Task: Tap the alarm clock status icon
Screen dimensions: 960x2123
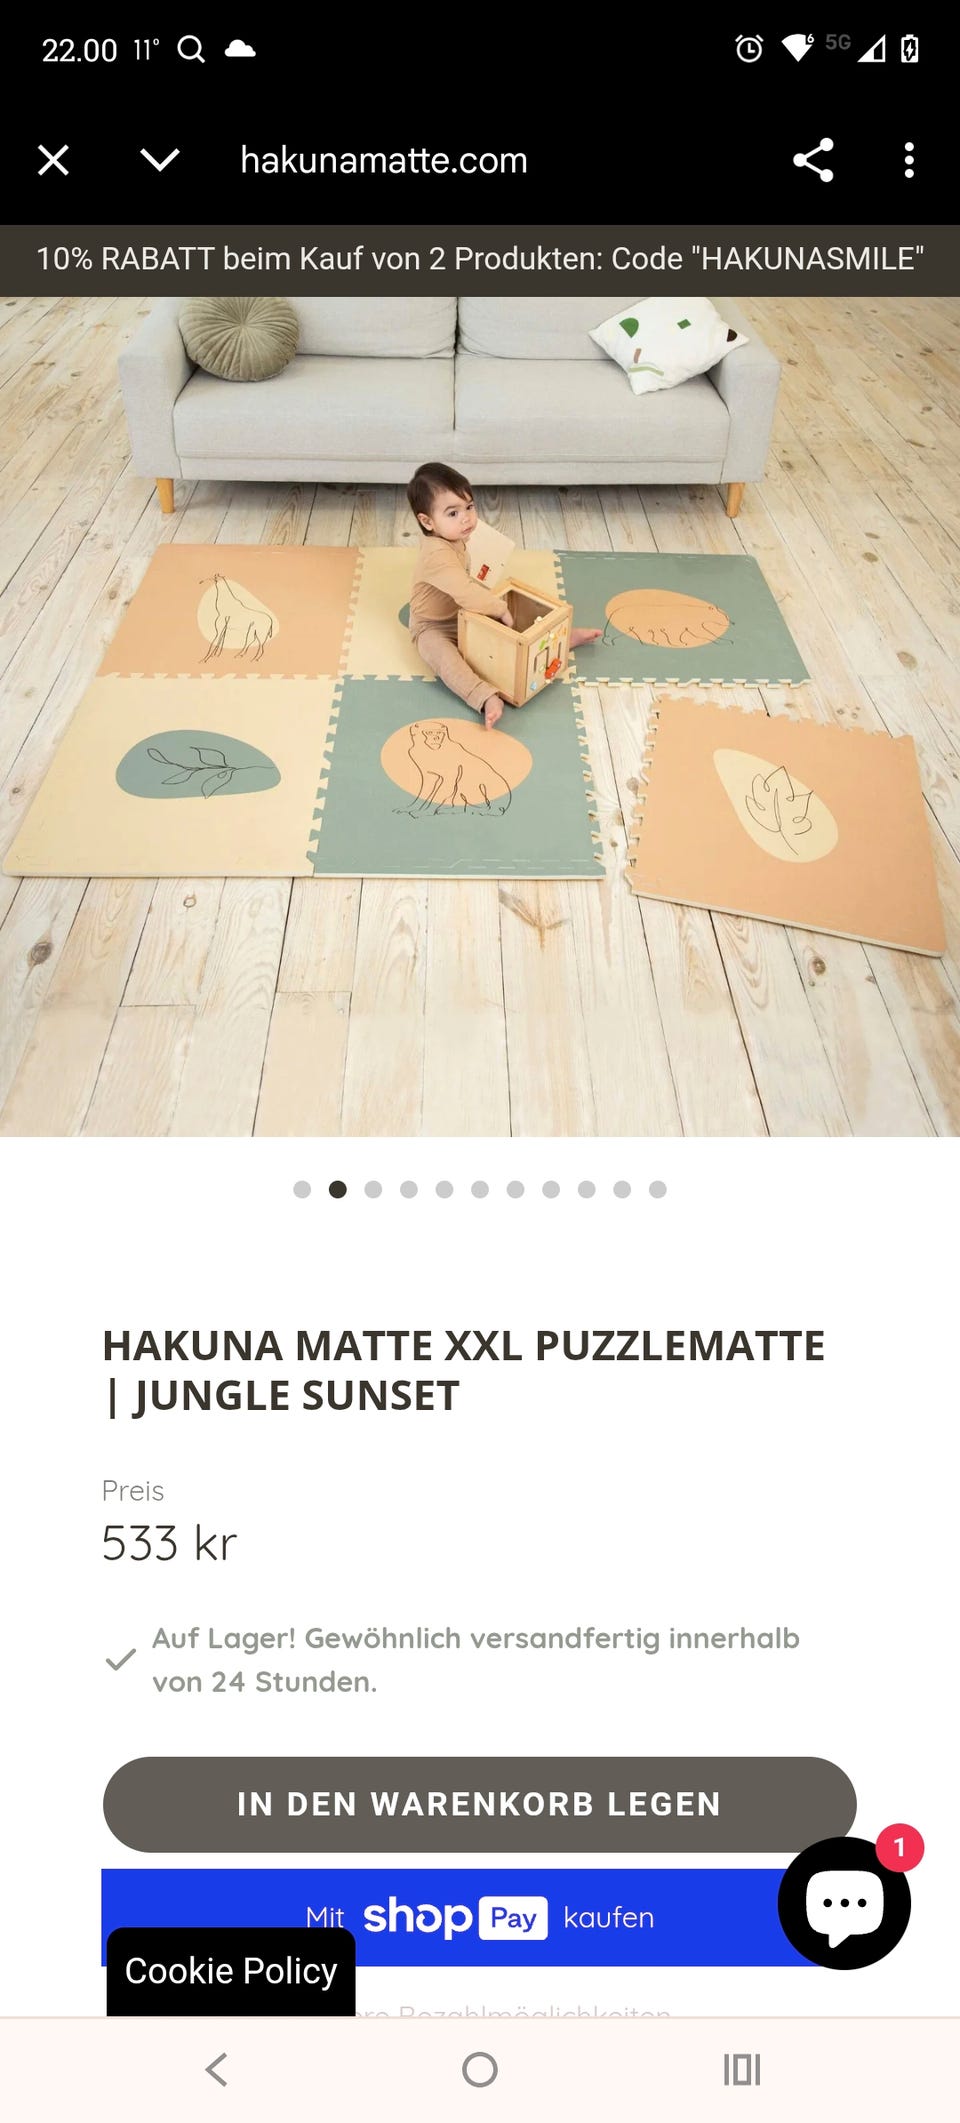Action: tap(749, 48)
